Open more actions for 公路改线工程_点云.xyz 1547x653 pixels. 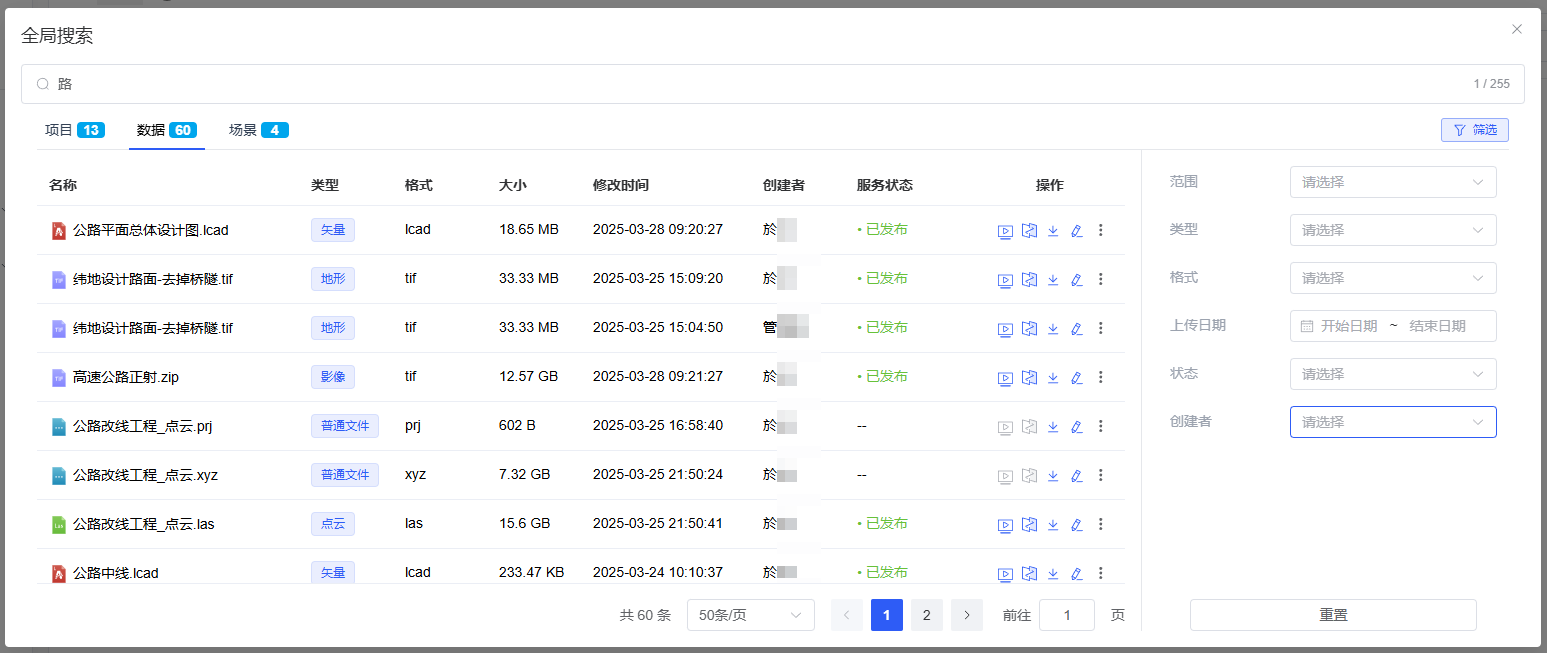tap(1101, 476)
